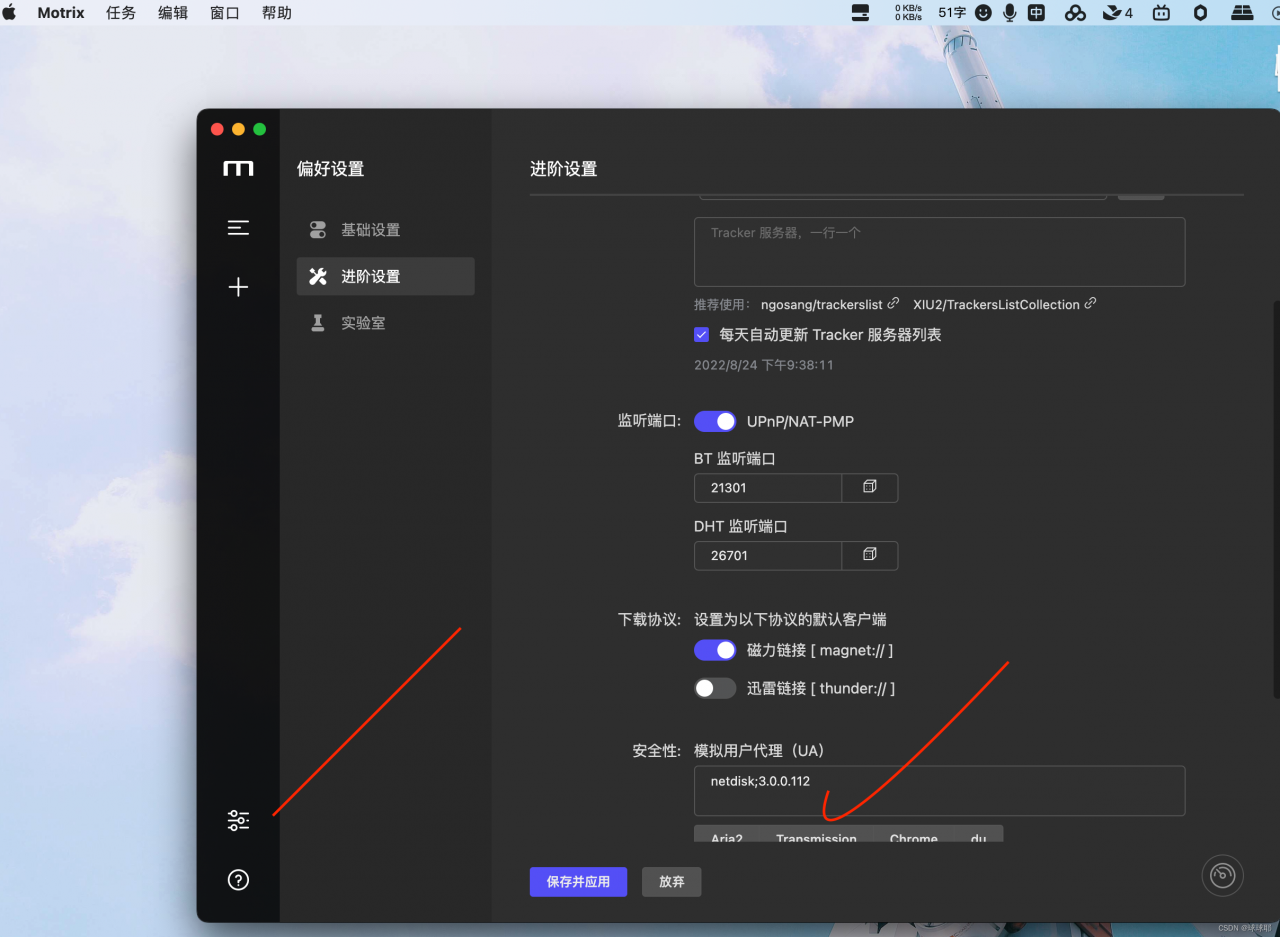This screenshot has height=937, width=1280.
Task: Click the smiley face menu bar icon
Action: (x=983, y=13)
